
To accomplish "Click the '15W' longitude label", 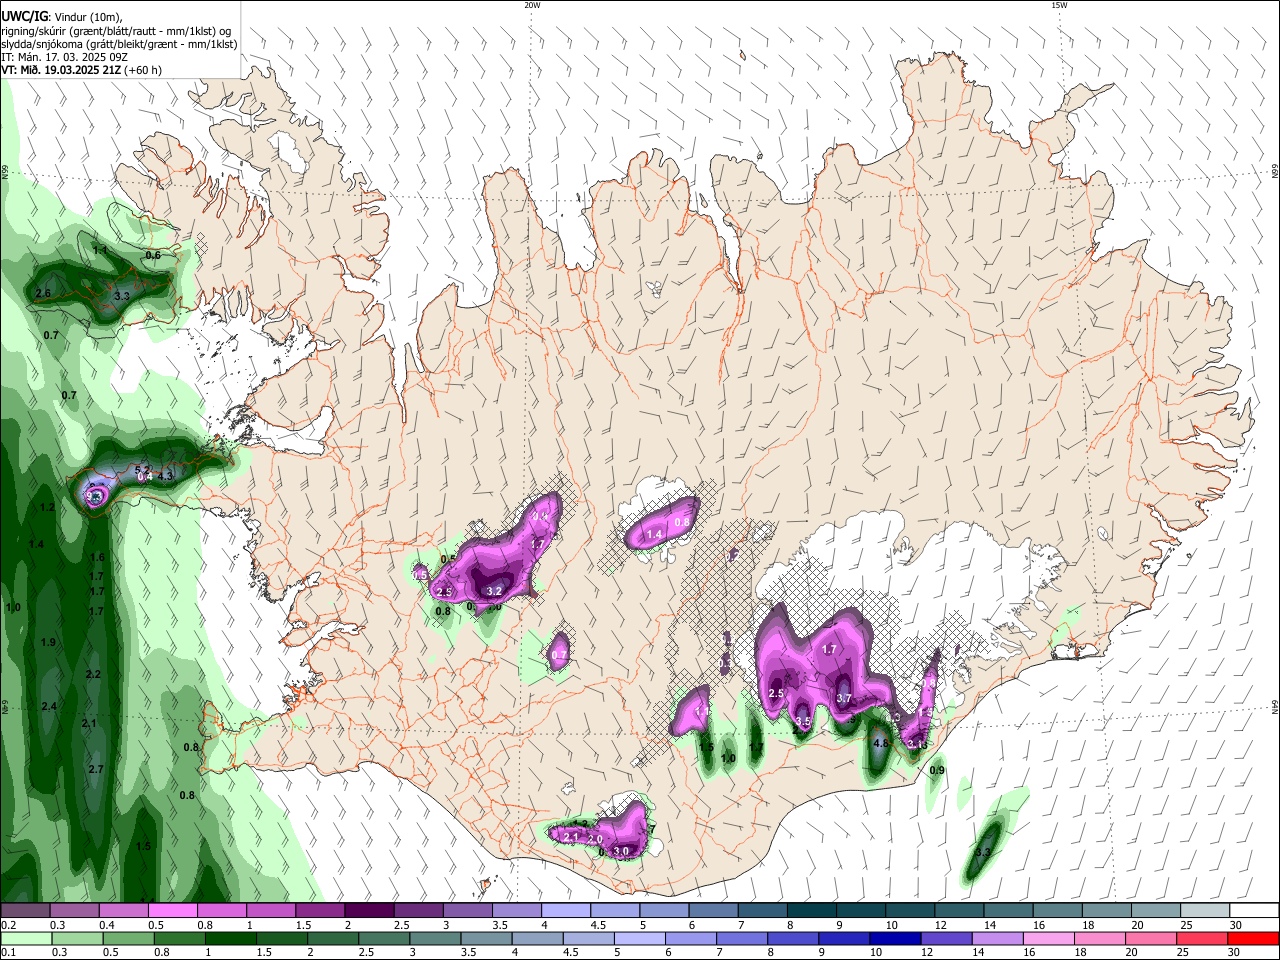I will click(x=1059, y=5).
